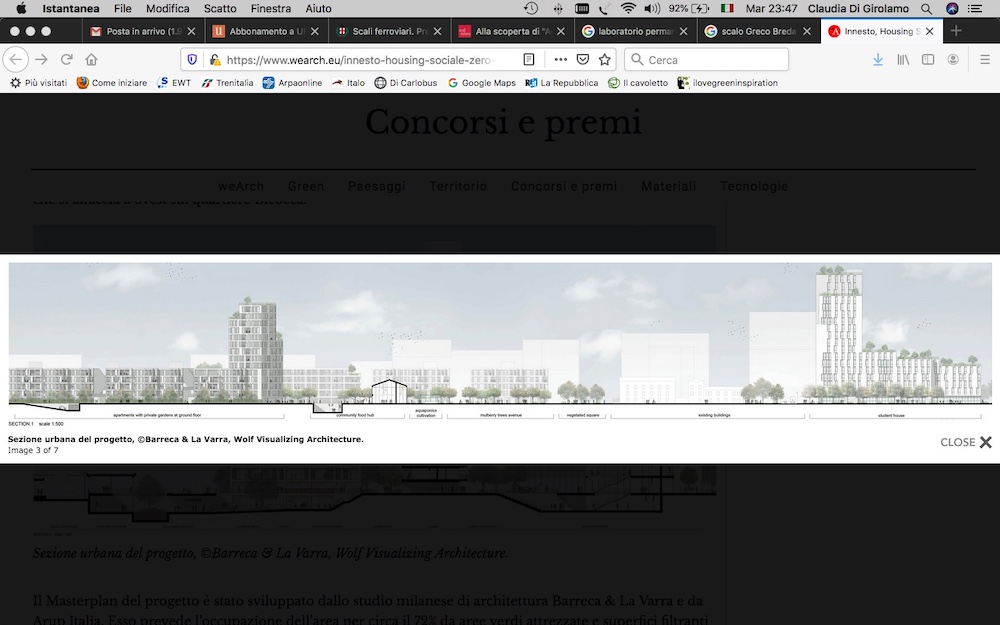This screenshot has width=1000, height=625.
Task: Open the Scatto menu
Action: tap(220, 8)
